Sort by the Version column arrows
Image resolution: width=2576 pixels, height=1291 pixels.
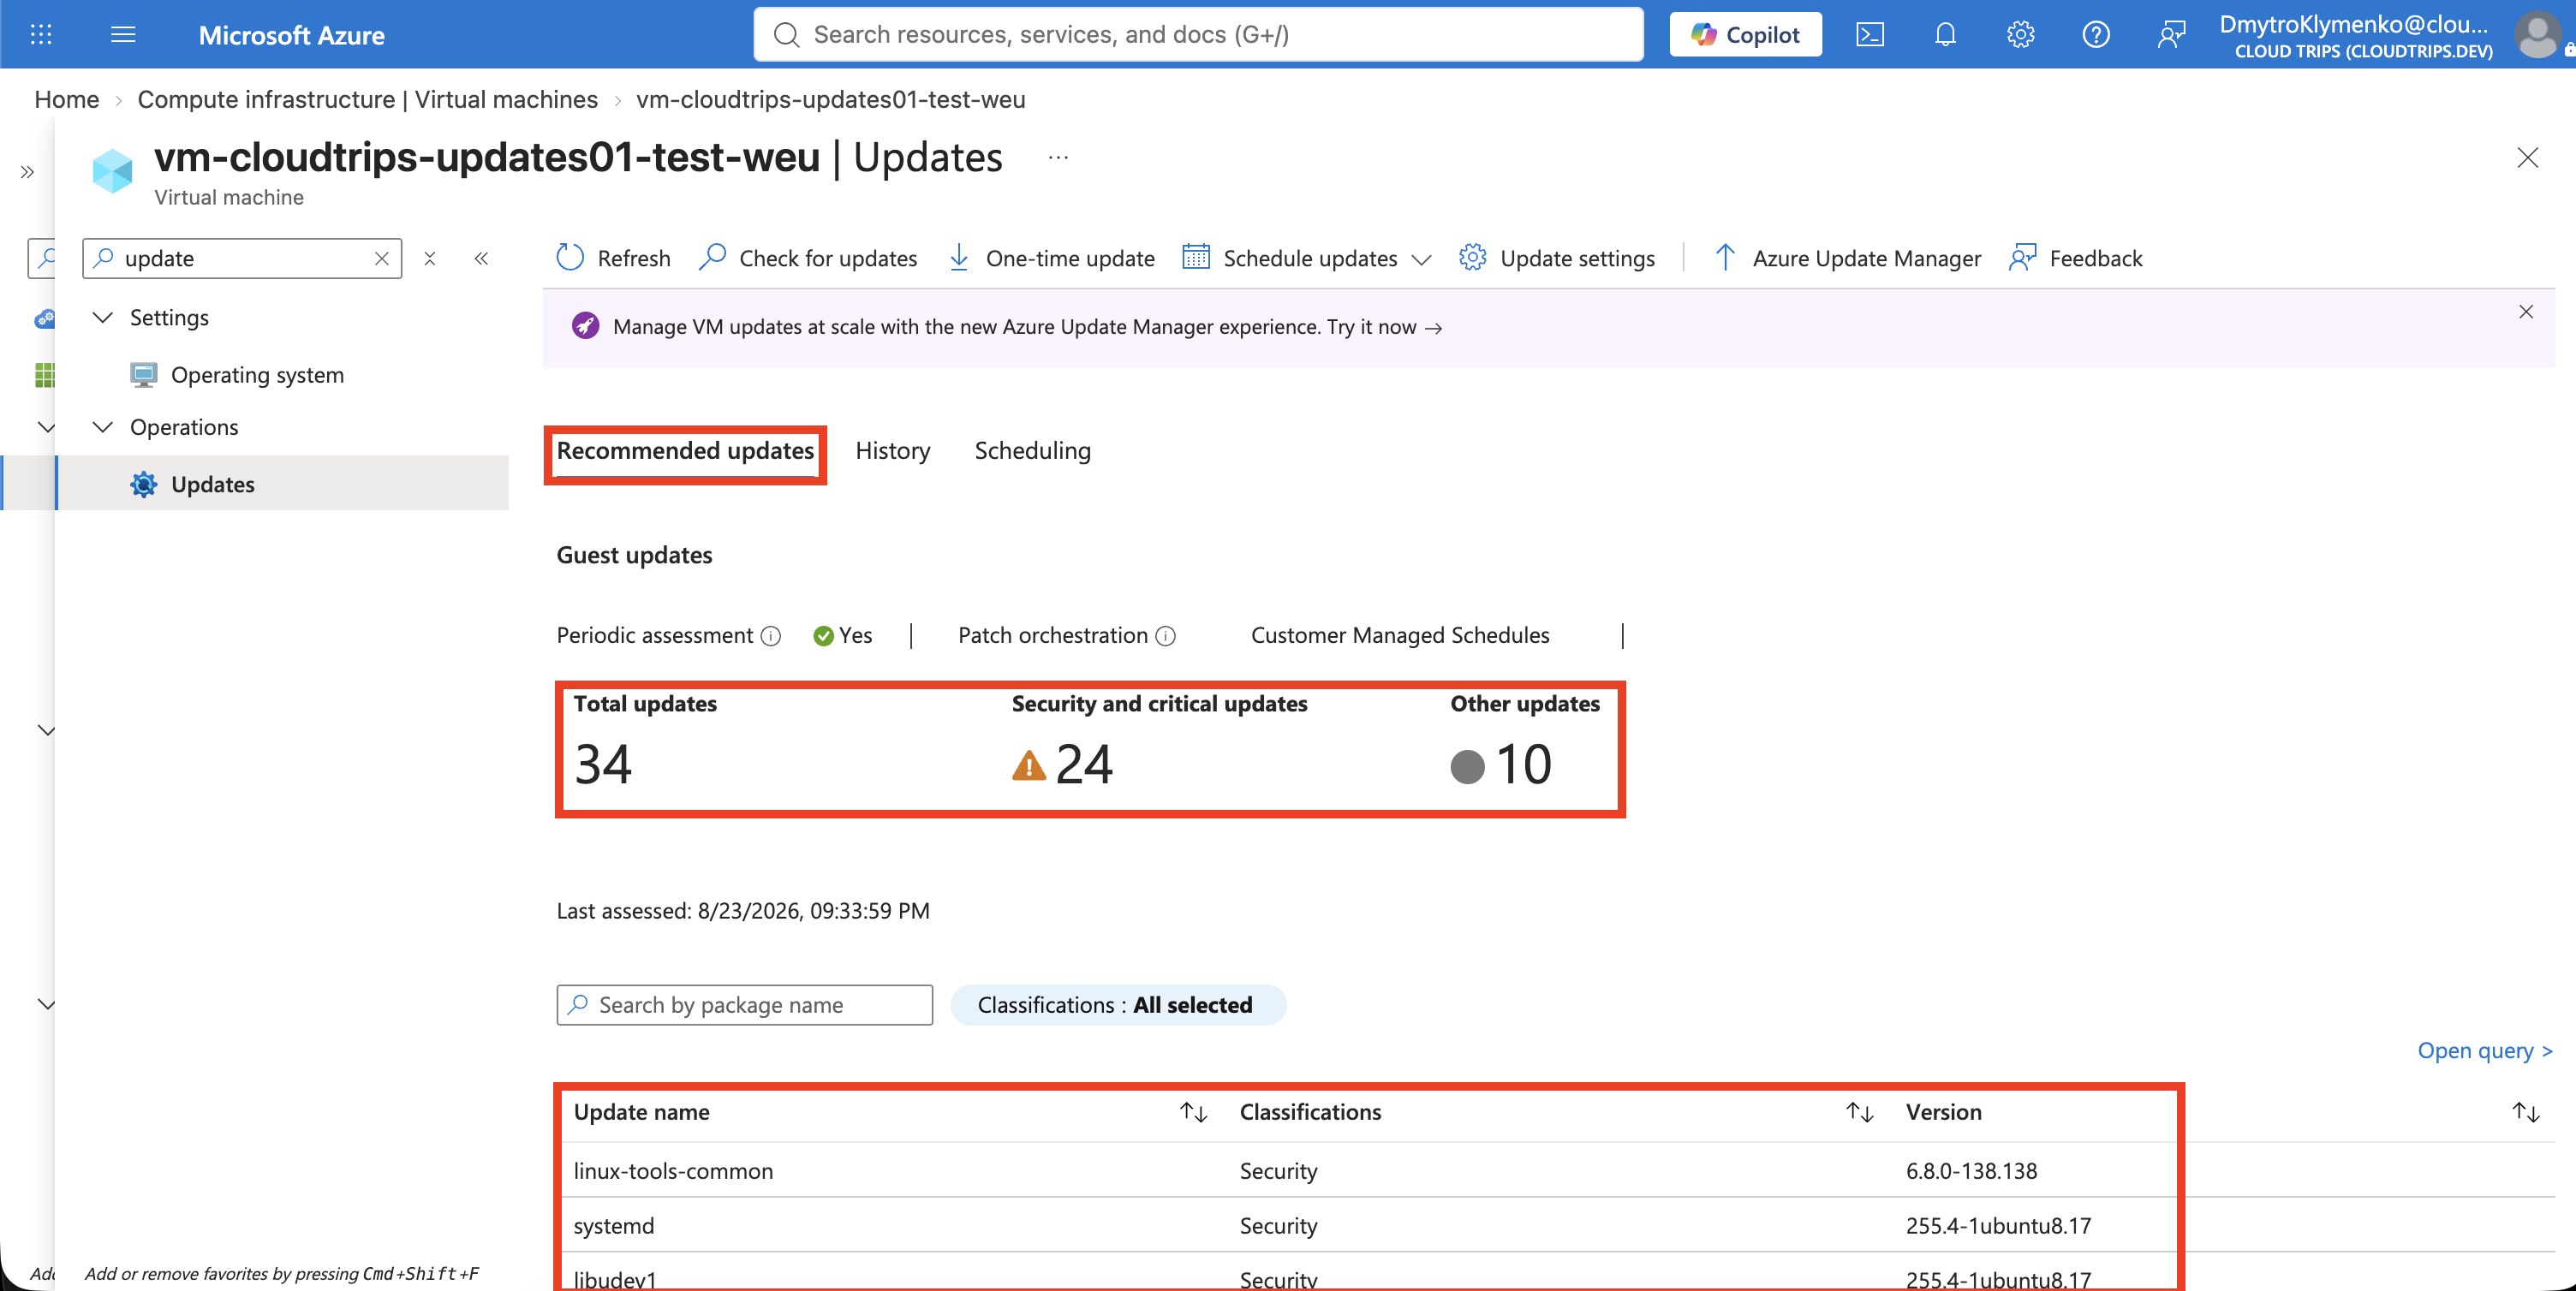coord(2526,1112)
